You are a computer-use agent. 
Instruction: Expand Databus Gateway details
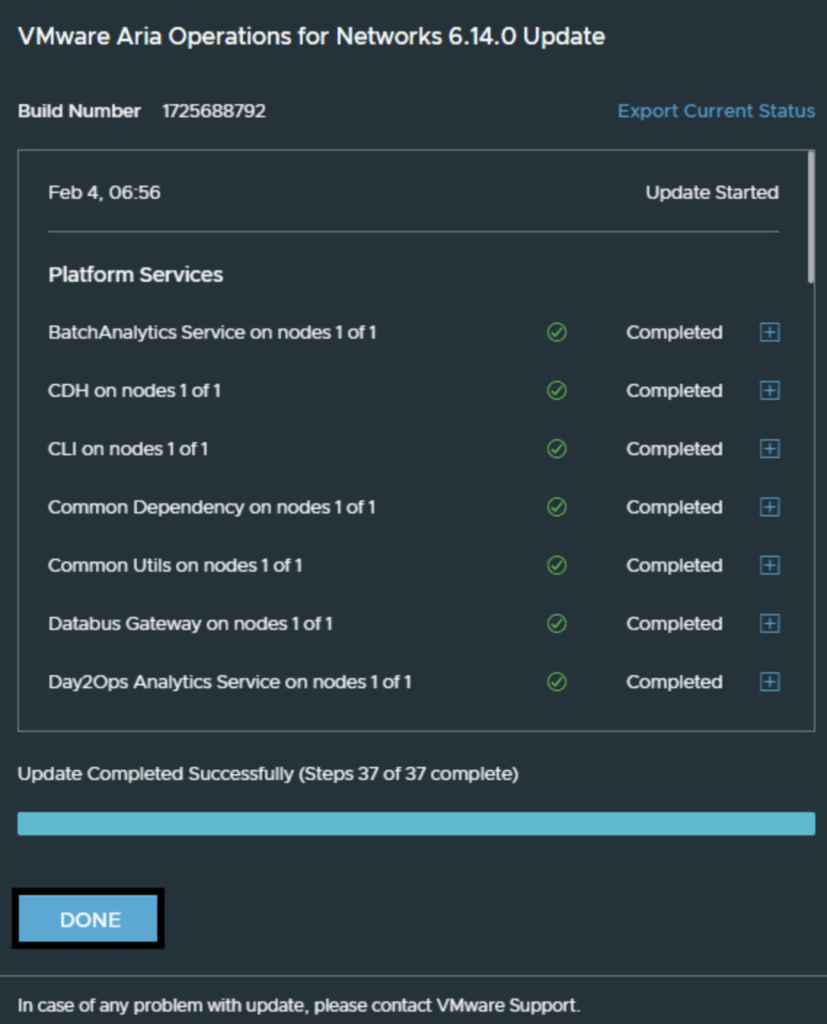coord(769,624)
